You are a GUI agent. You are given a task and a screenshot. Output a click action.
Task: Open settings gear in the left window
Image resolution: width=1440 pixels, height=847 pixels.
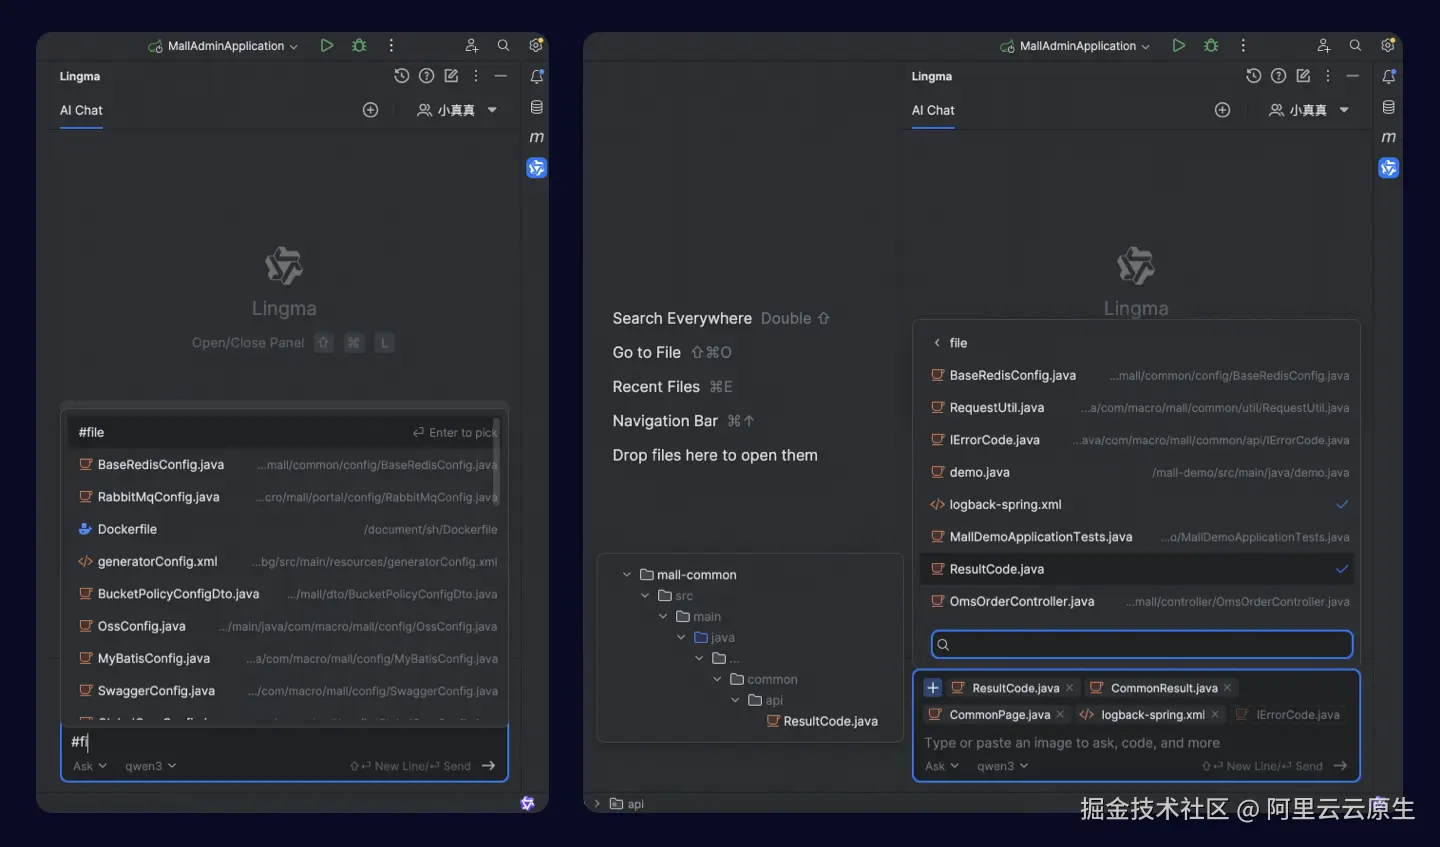pyautogui.click(x=536, y=46)
